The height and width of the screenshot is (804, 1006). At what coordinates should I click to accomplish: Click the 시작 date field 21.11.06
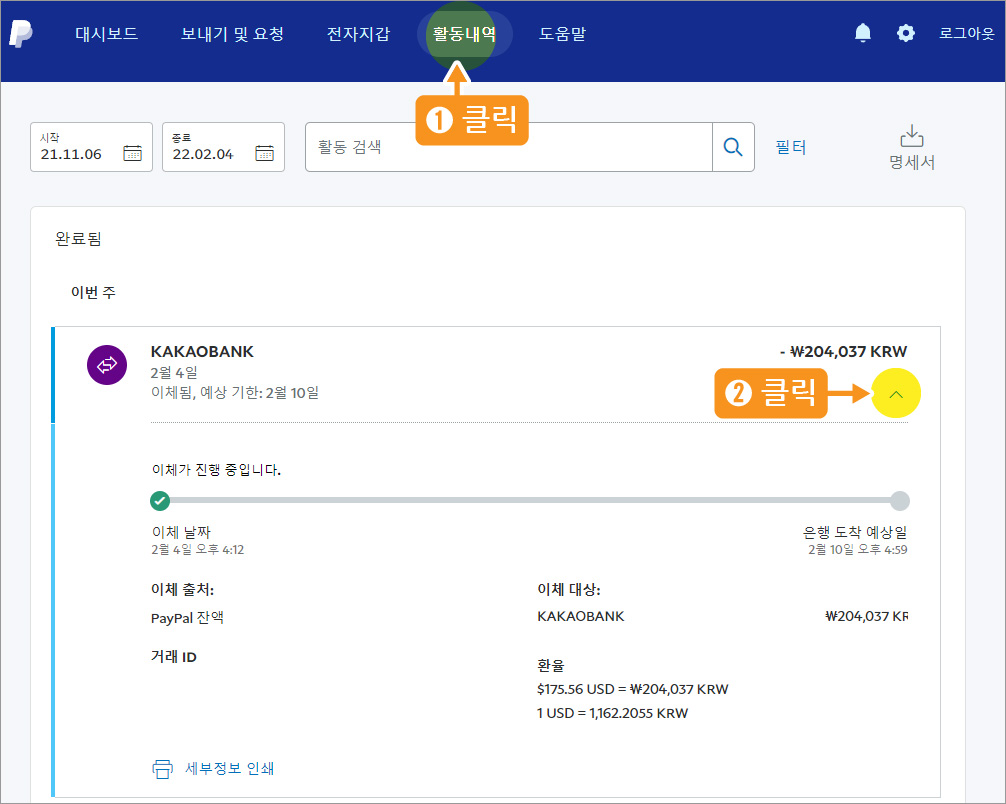click(91, 147)
